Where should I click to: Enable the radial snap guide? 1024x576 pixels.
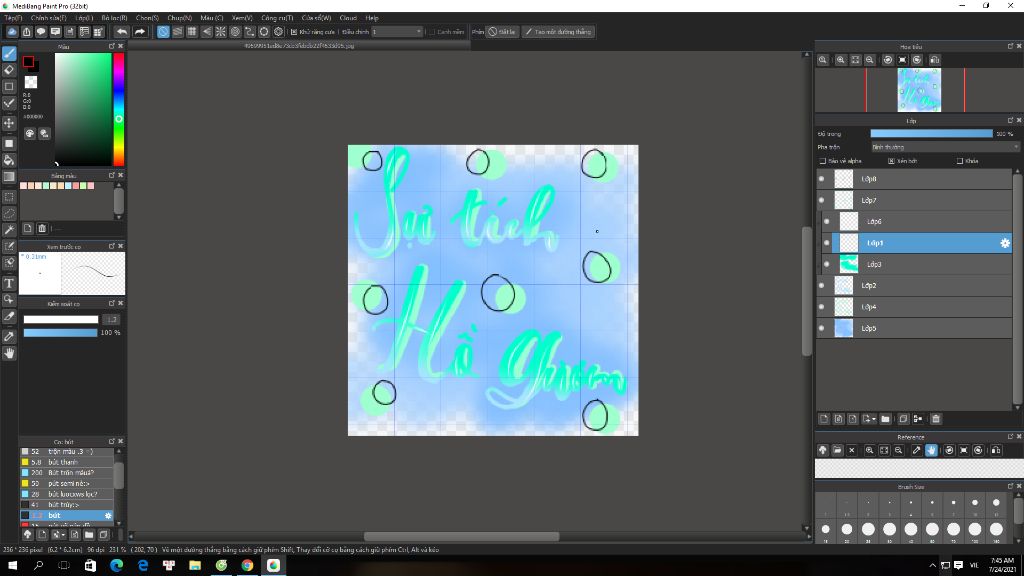pyautogui.click(x=221, y=31)
